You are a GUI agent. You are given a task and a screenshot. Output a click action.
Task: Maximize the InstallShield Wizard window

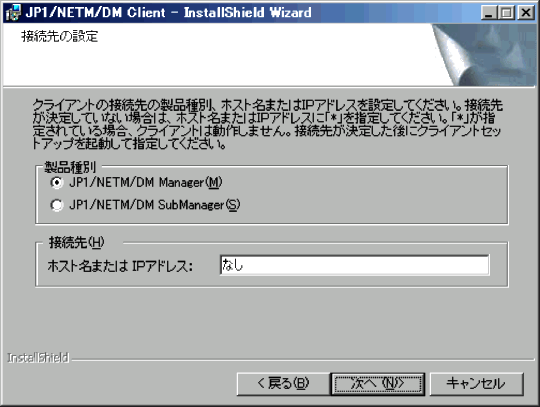[506, 13]
